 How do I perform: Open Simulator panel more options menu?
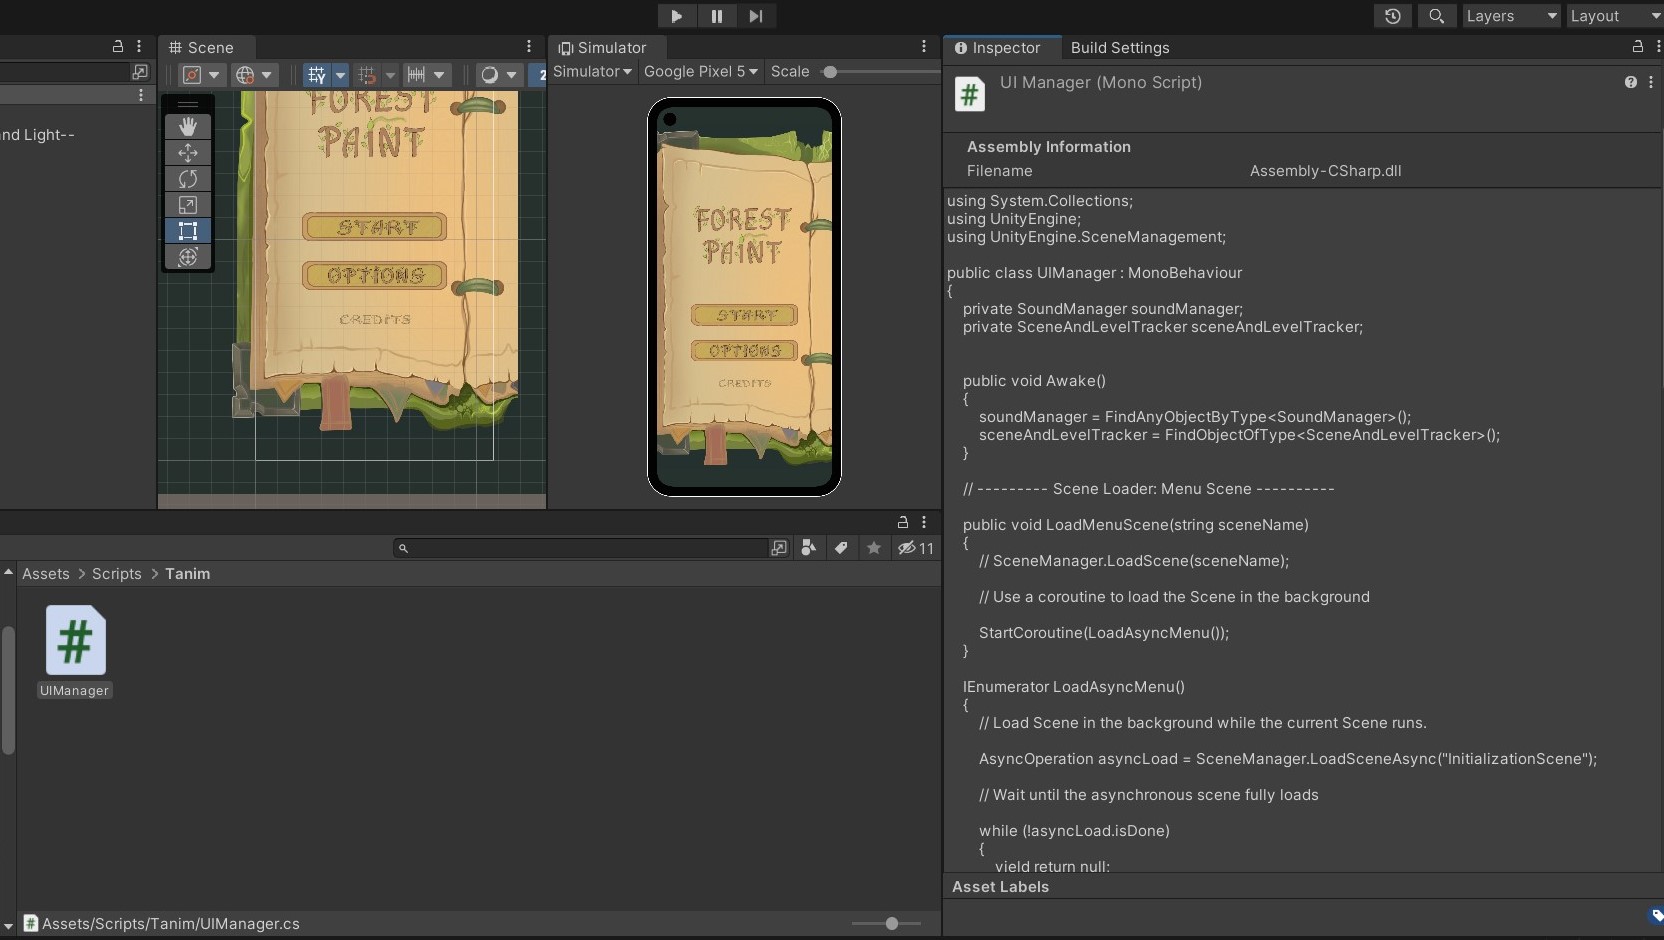tap(924, 47)
